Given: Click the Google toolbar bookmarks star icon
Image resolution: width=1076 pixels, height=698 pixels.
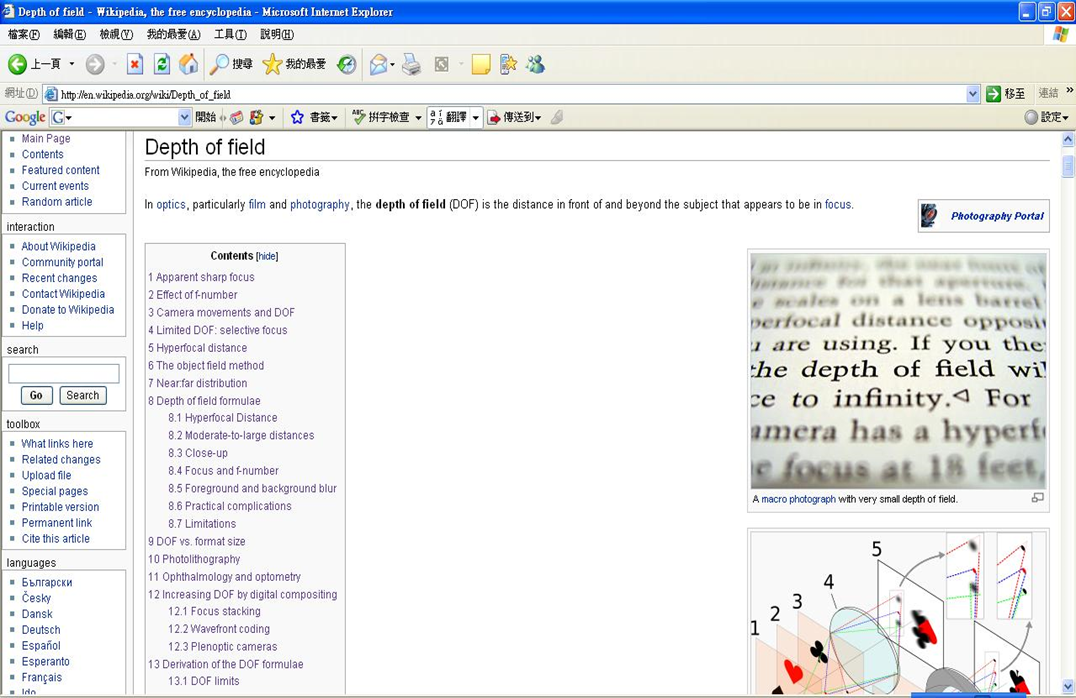Looking at the screenshot, I should pyautogui.click(x=296, y=117).
